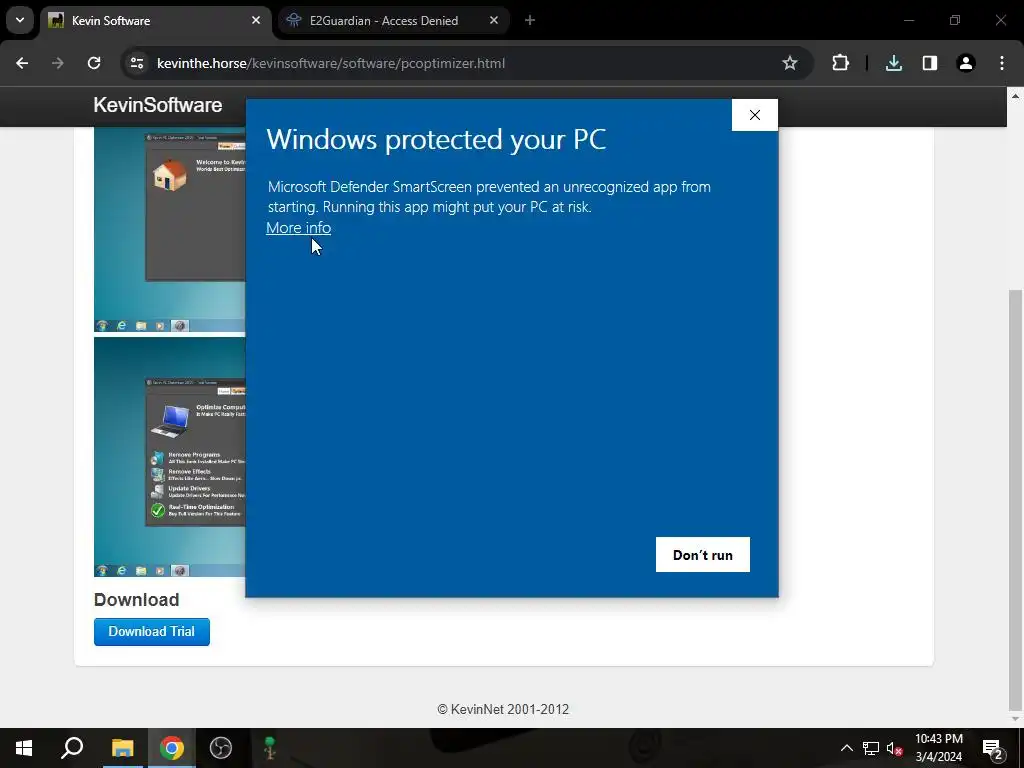The image size is (1024, 768).
Task: Click the More info link in SmartScreen dialog
Action: click(298, 228)
